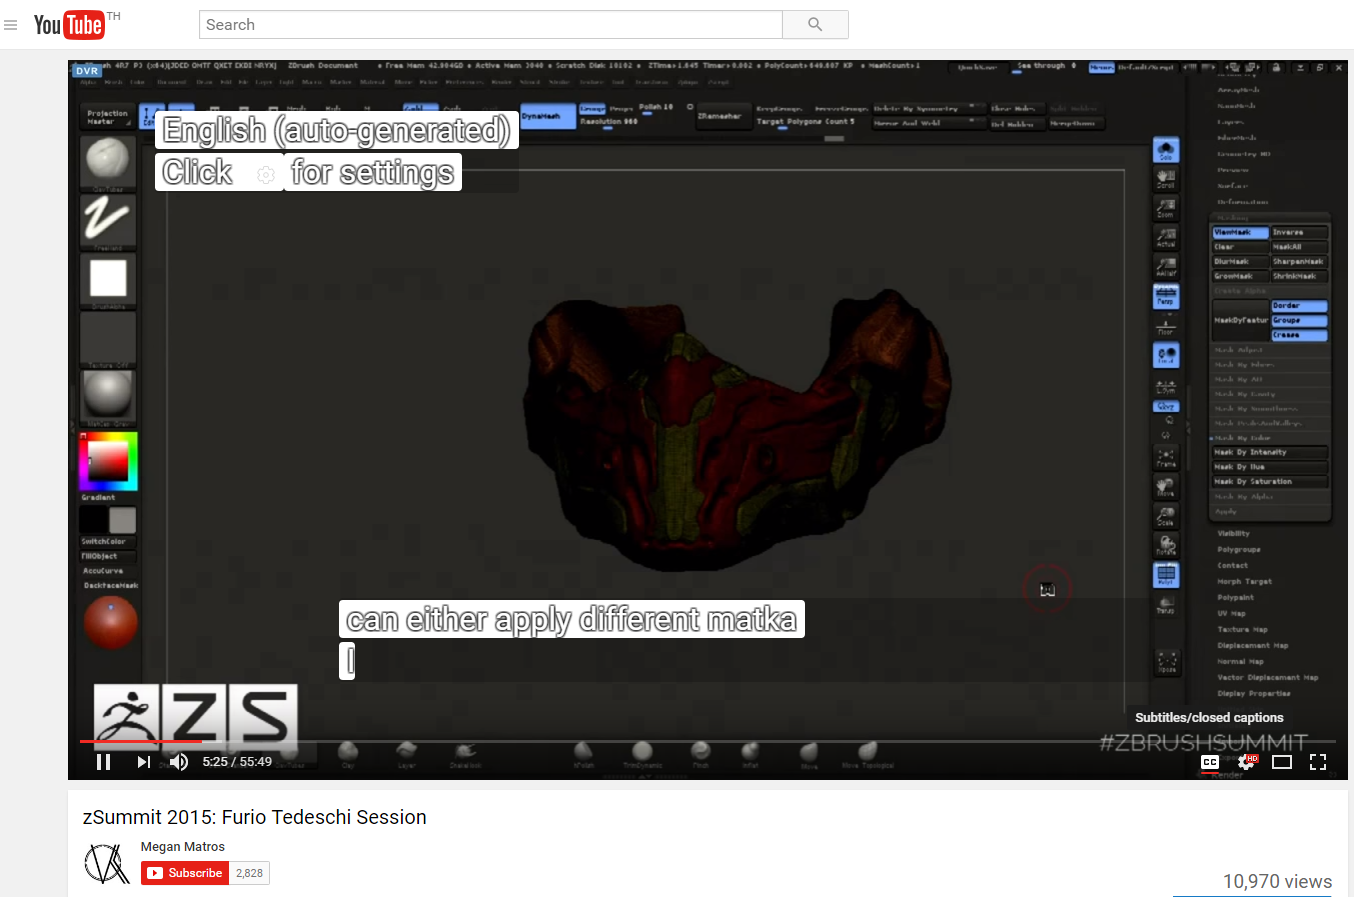Open the Megan Matros channel link
The image size is (1354, 897).
click(183, 847)
